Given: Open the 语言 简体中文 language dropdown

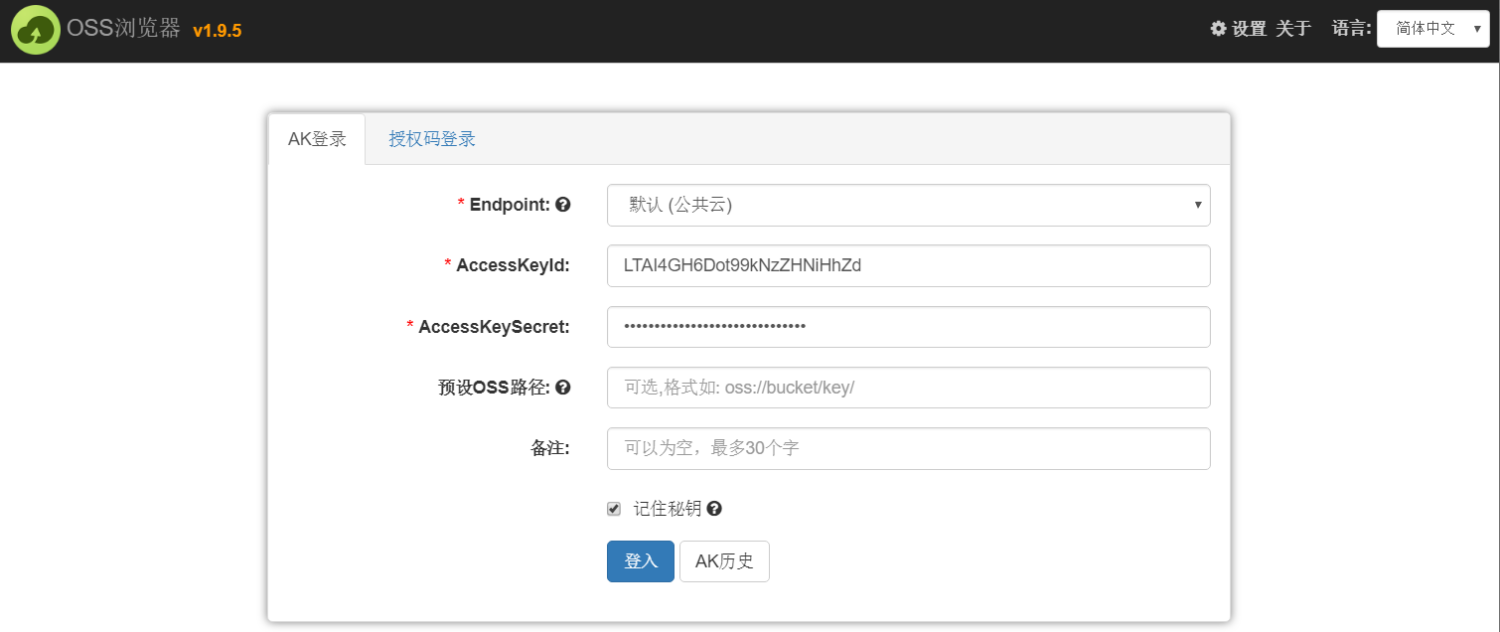Looking at the screenshot, I should [1433, 29].
